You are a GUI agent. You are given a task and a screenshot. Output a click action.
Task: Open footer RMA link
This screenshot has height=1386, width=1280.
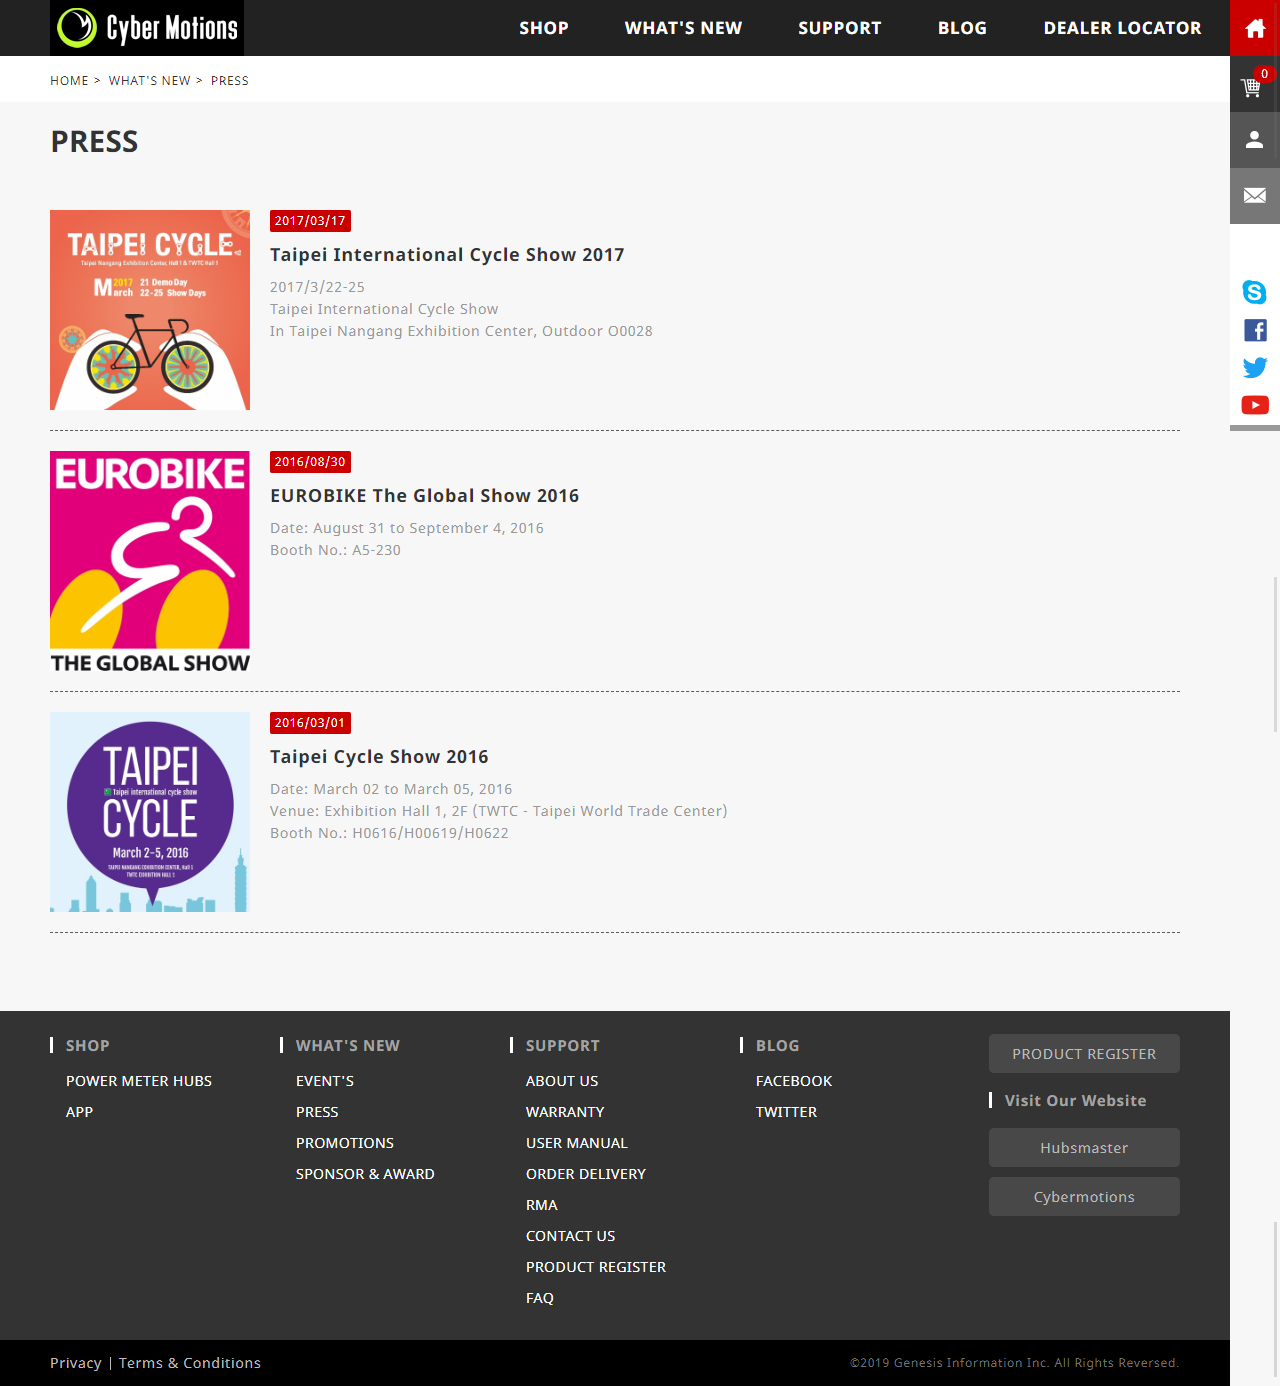542,1205
